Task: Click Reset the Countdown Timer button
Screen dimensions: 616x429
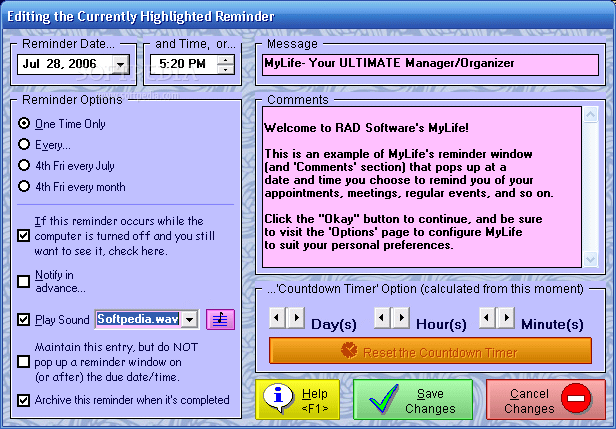Action: tap(431, 350)
